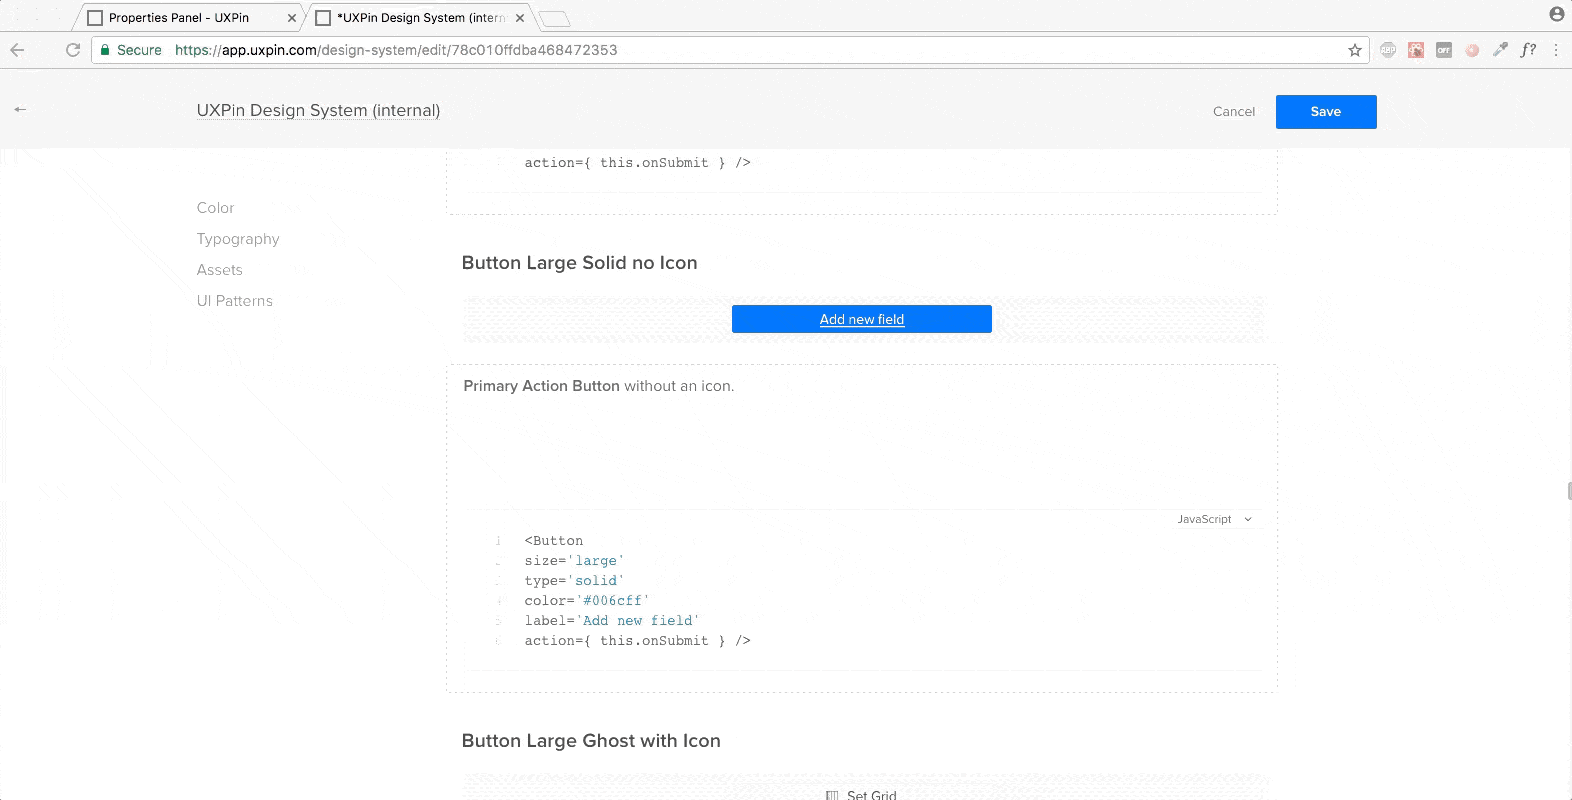This screenshot has width=1572, height=800.
Task: Click the grey OFF extension icon
Action: 1444,50
